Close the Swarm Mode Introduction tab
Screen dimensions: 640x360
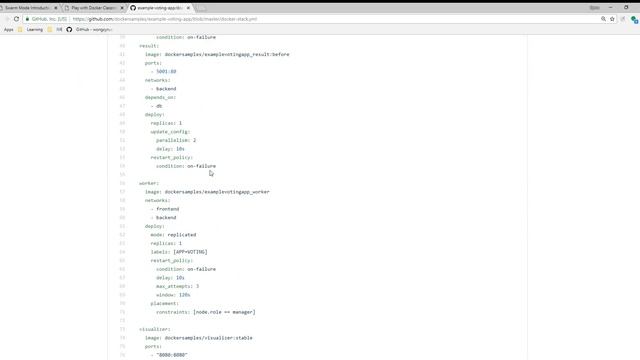click(56, 8)
